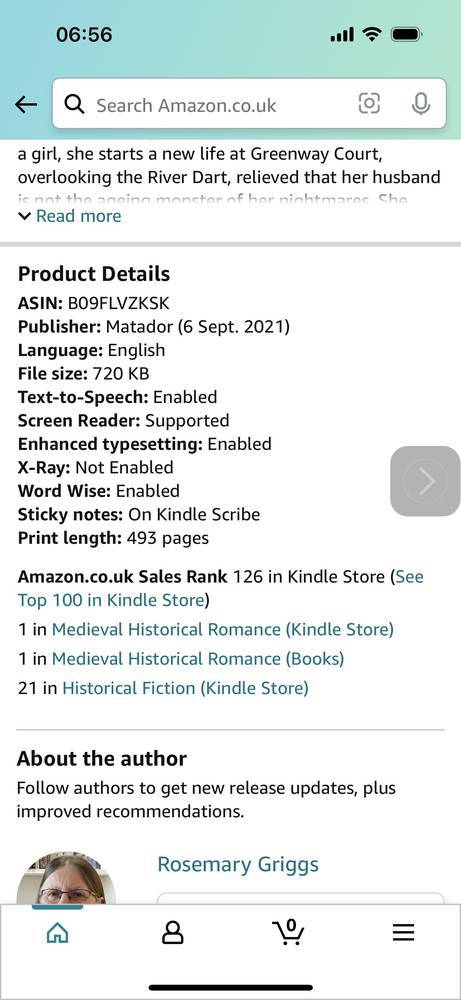Tap the button under Rosemary Griggs' name
Image resolution: width=461 pixels, height=1000 pixels.
(x=300, y=899)
